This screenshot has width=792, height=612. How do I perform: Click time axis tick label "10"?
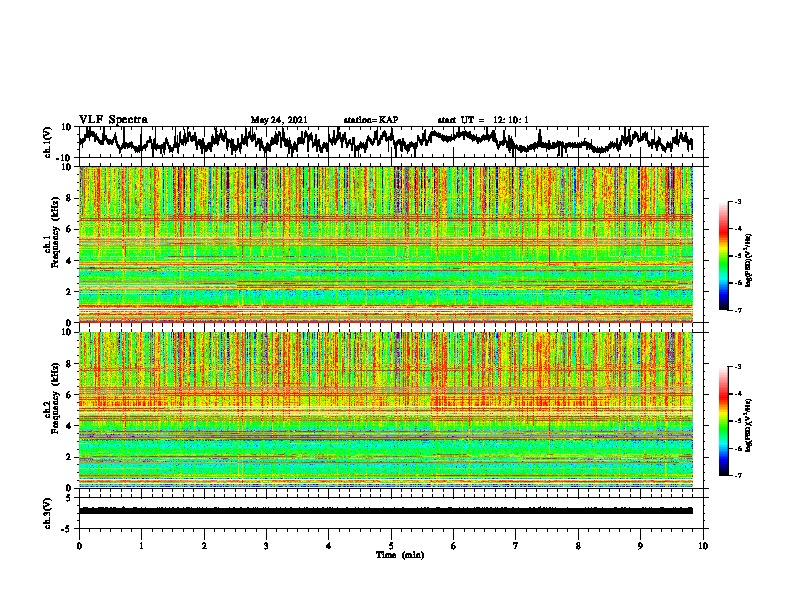(703, 546)
